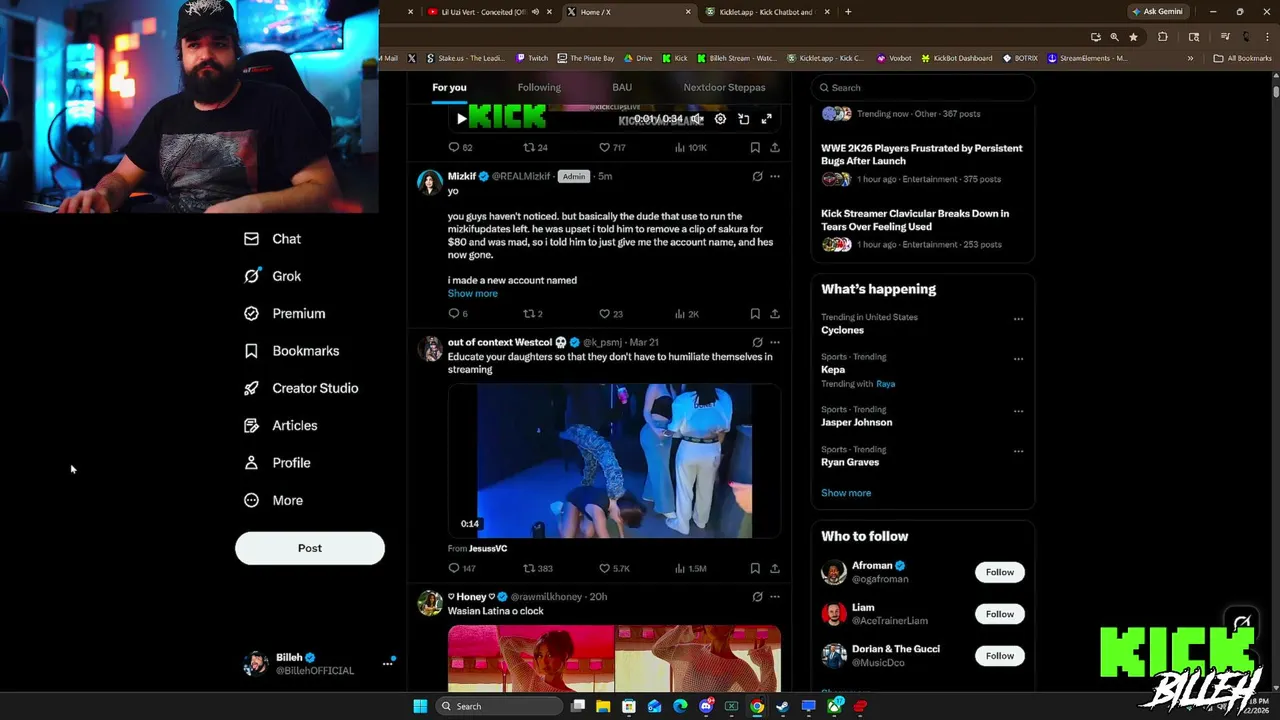This screenshot has height=720, width=1280.
Task: Open Chrome extensions puzzle icon
Action: point(1162,37)
